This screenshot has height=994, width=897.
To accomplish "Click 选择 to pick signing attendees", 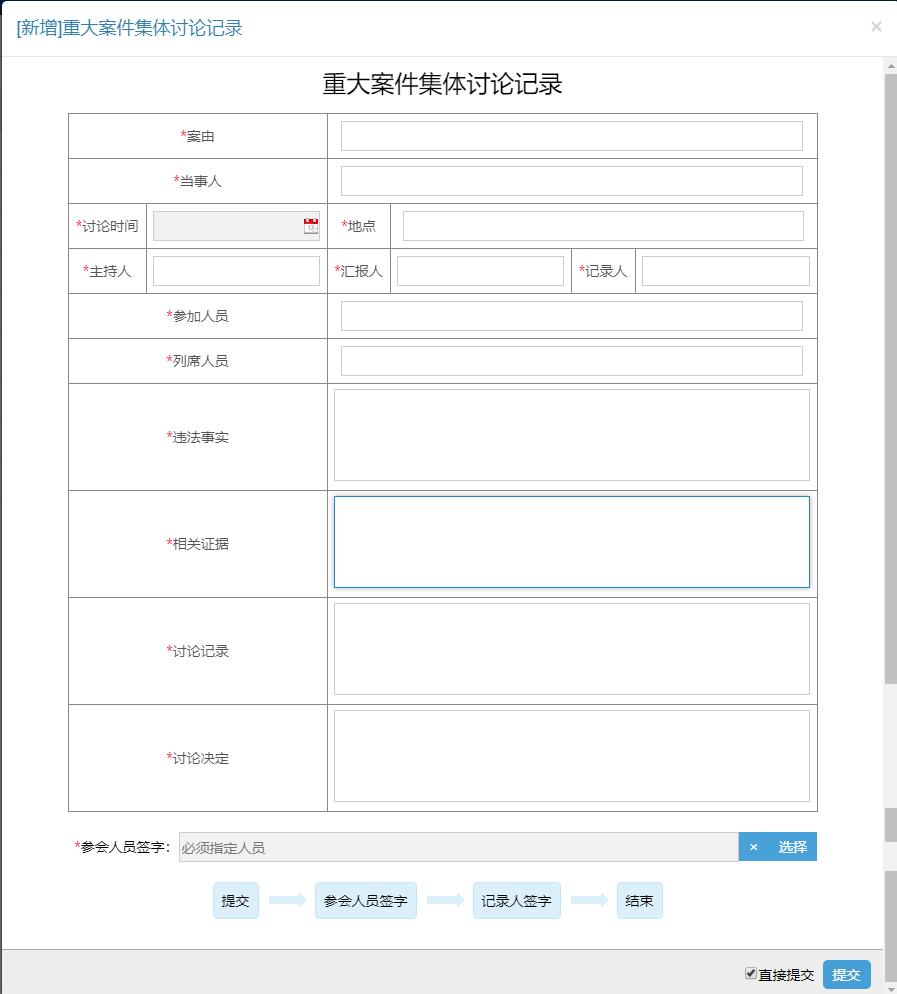I will (x=792, y=847).
